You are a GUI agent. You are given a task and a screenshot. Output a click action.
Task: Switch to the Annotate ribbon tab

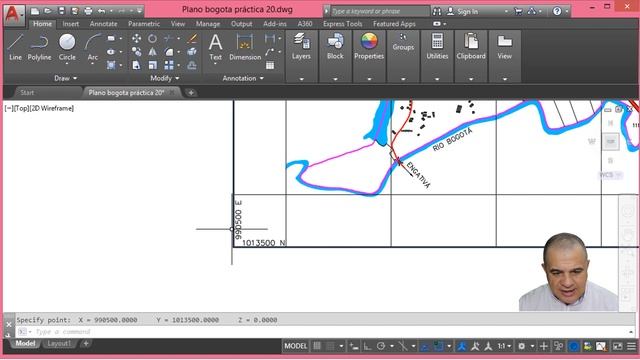coord(103,24)
